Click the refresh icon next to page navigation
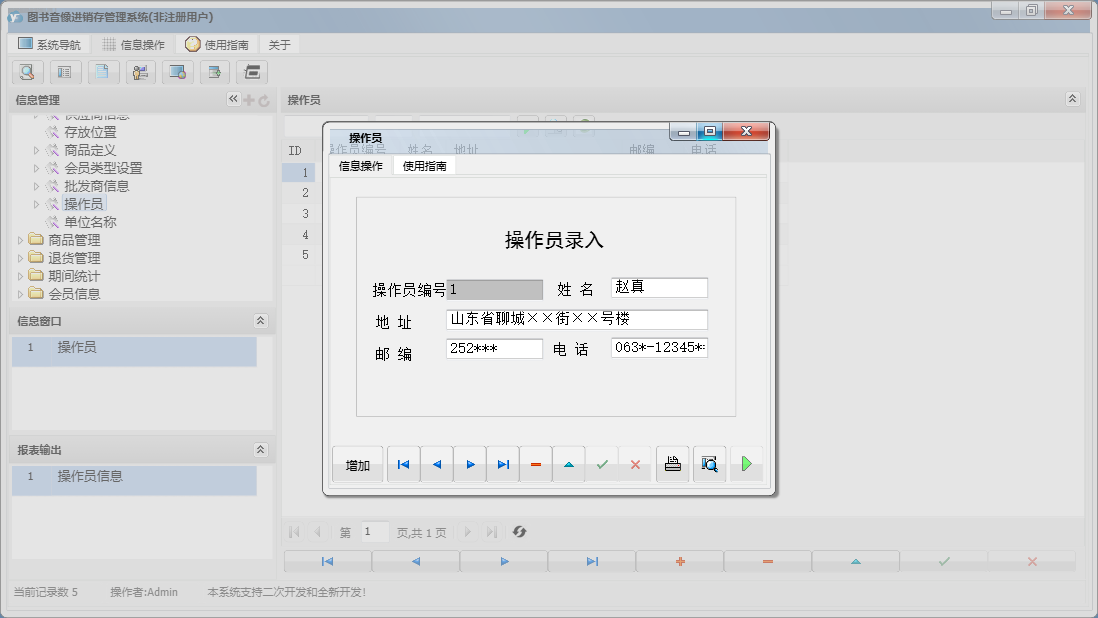Image resolution: width=1098 pixels, height=618 pixels. [x=519, y=532]
